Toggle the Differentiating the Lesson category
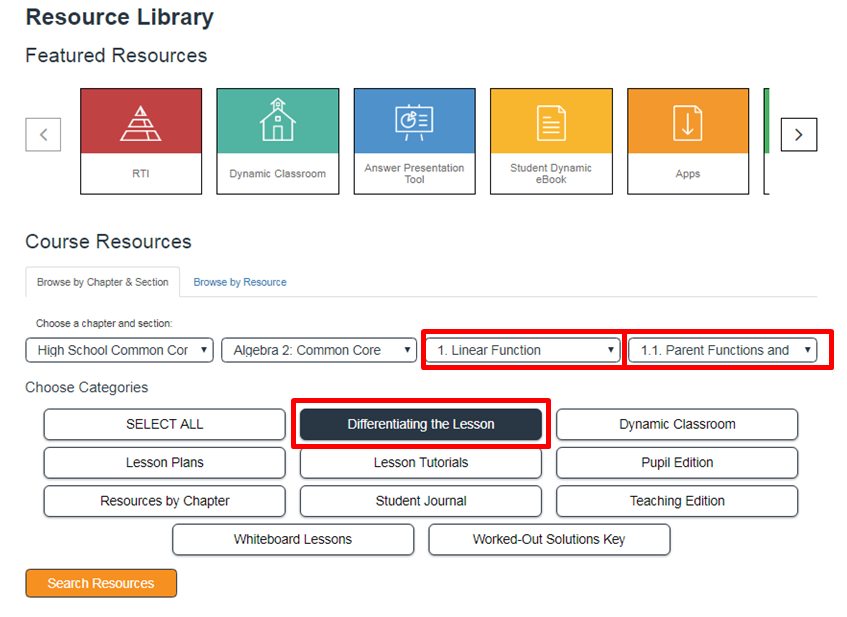The height and width of the screenshot is (617, 847). pos(421,424)
